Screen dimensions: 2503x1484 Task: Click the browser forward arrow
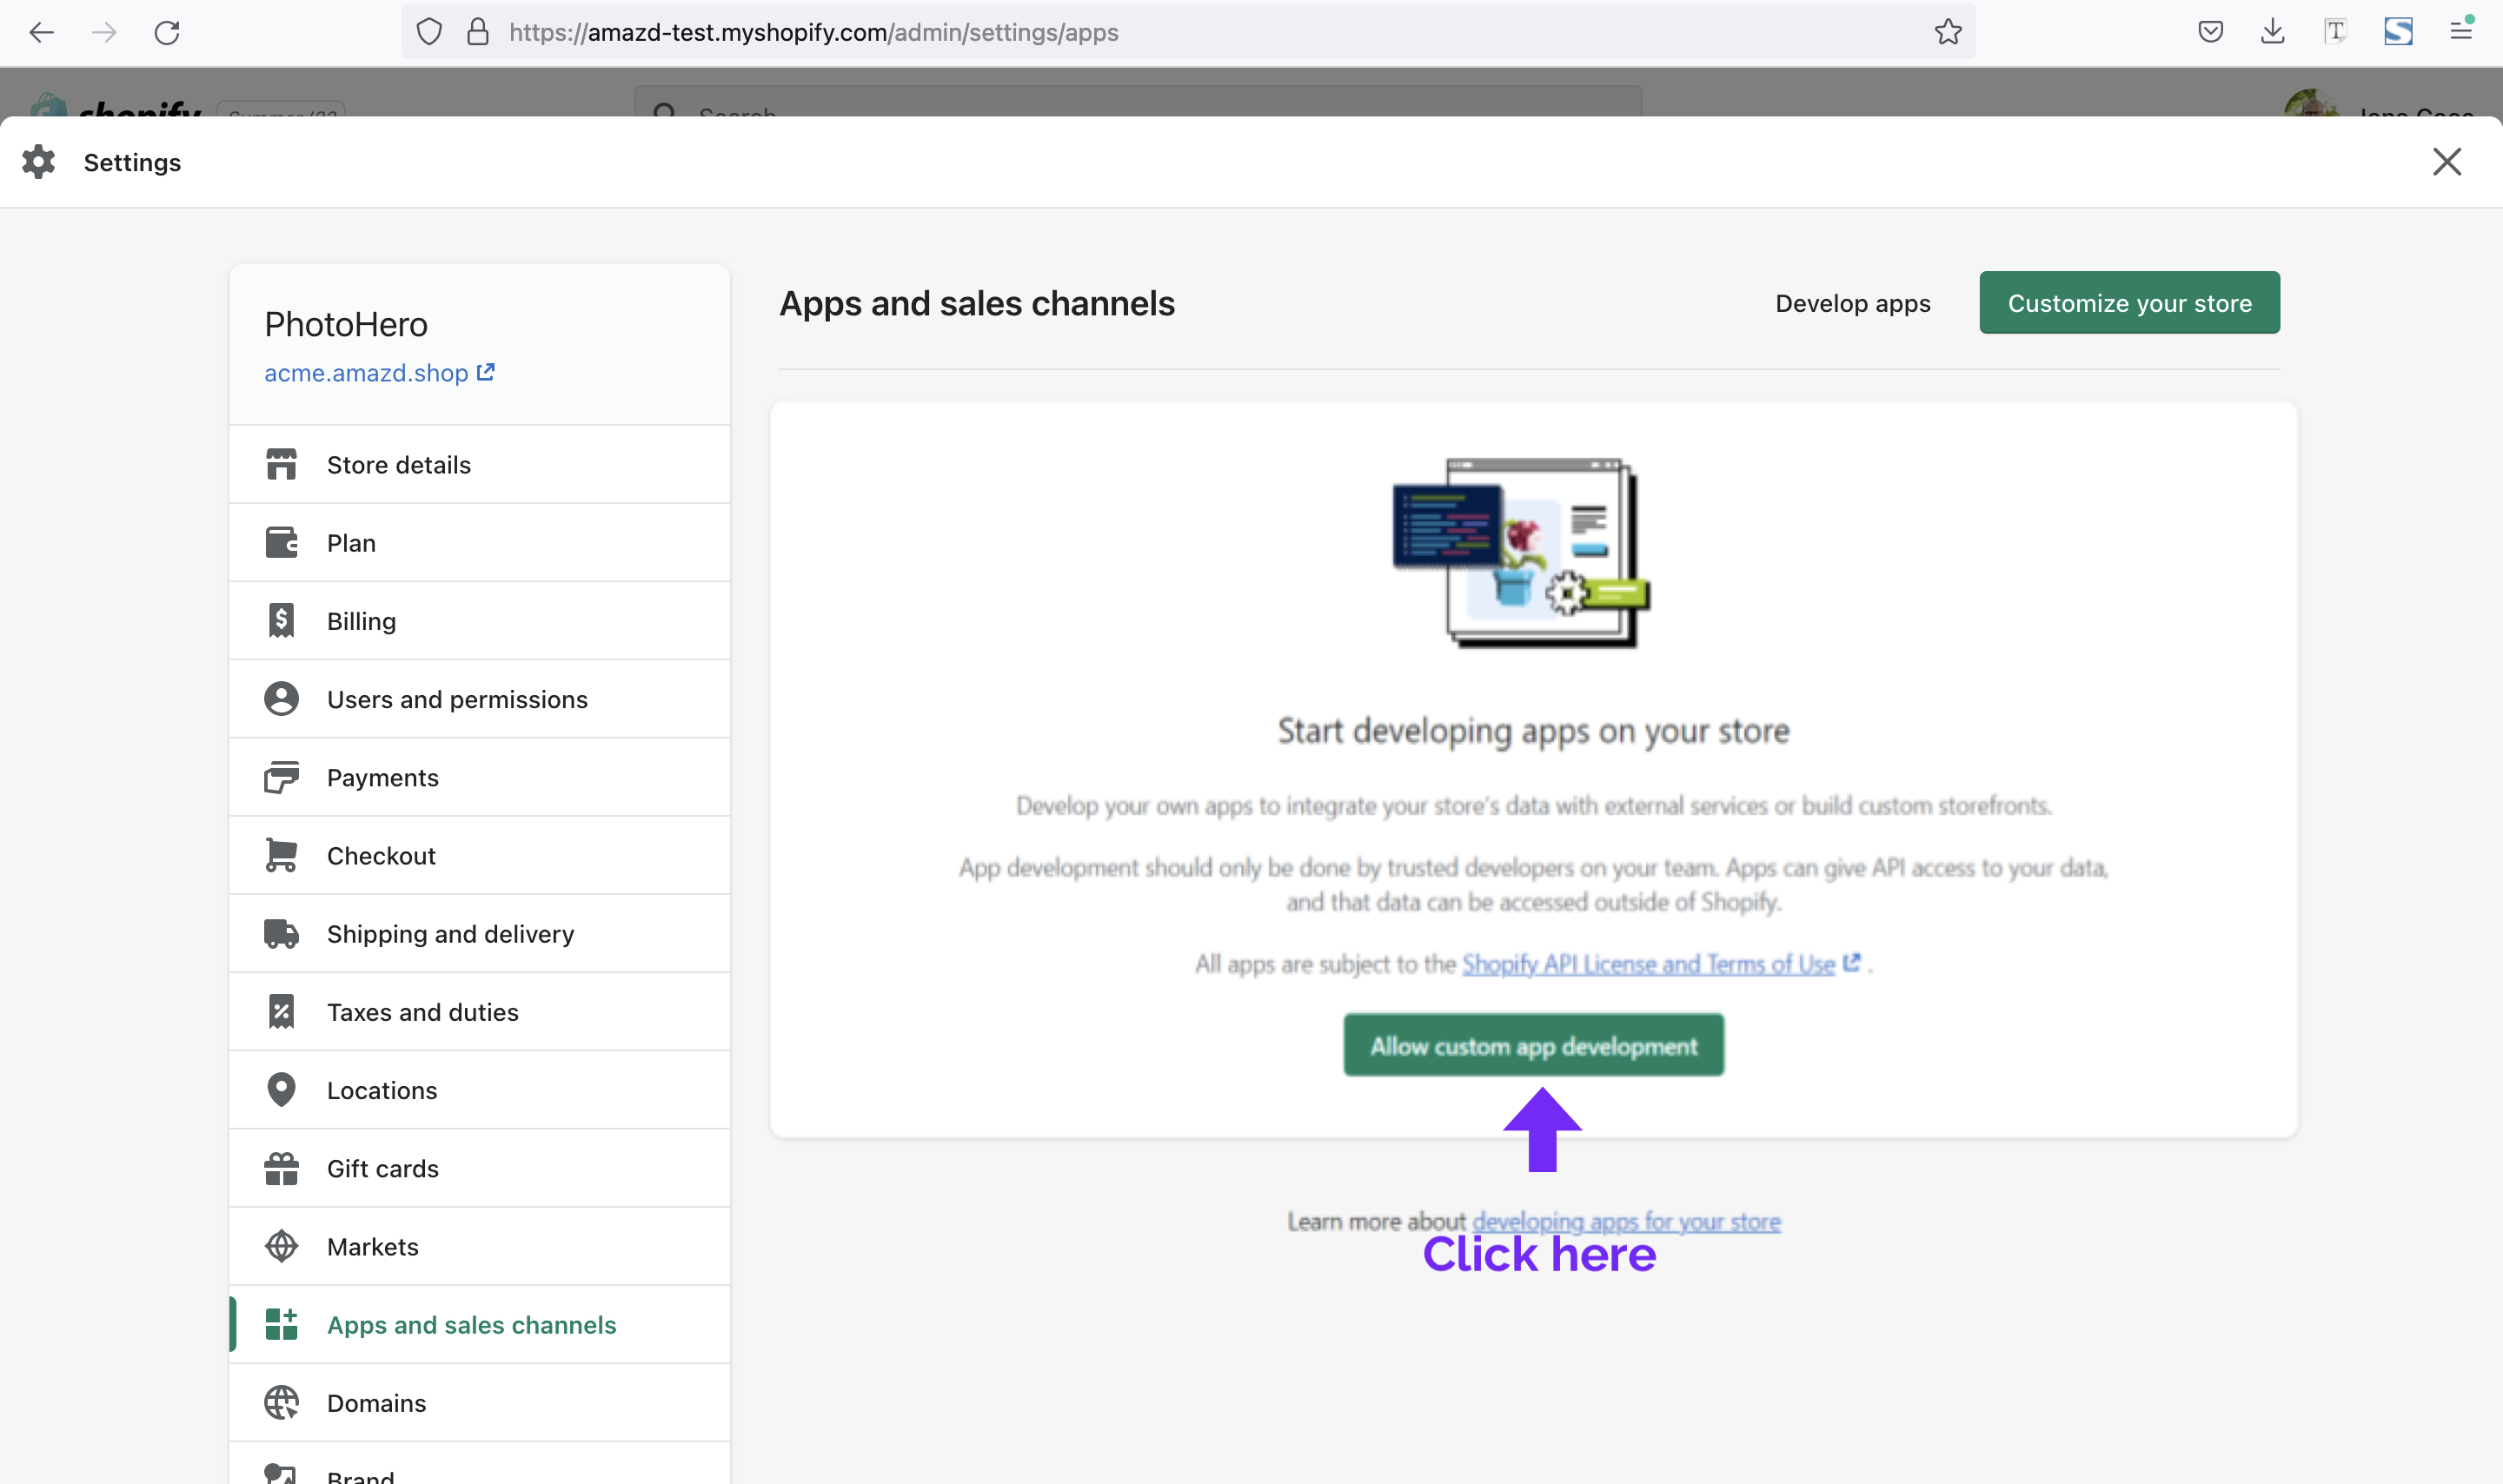(x=104, y=32)
